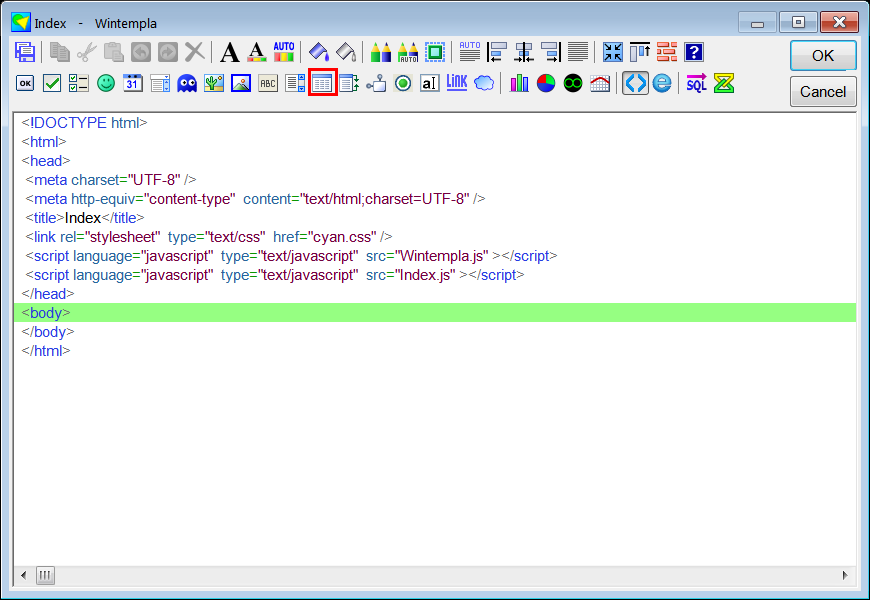
Task: Select the justify text icon
Action: click(x=578, y=52)
